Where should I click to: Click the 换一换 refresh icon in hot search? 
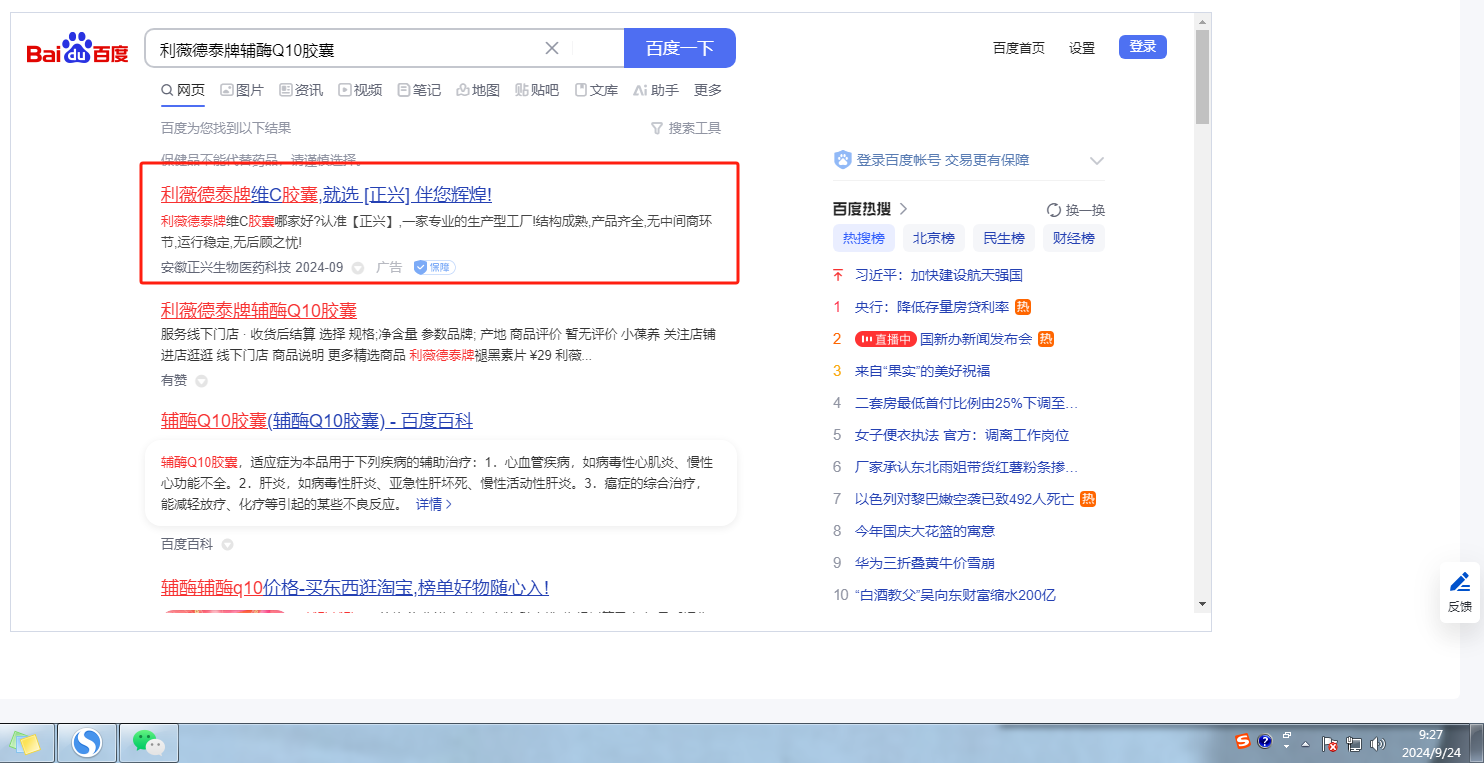coord(1053,210)
